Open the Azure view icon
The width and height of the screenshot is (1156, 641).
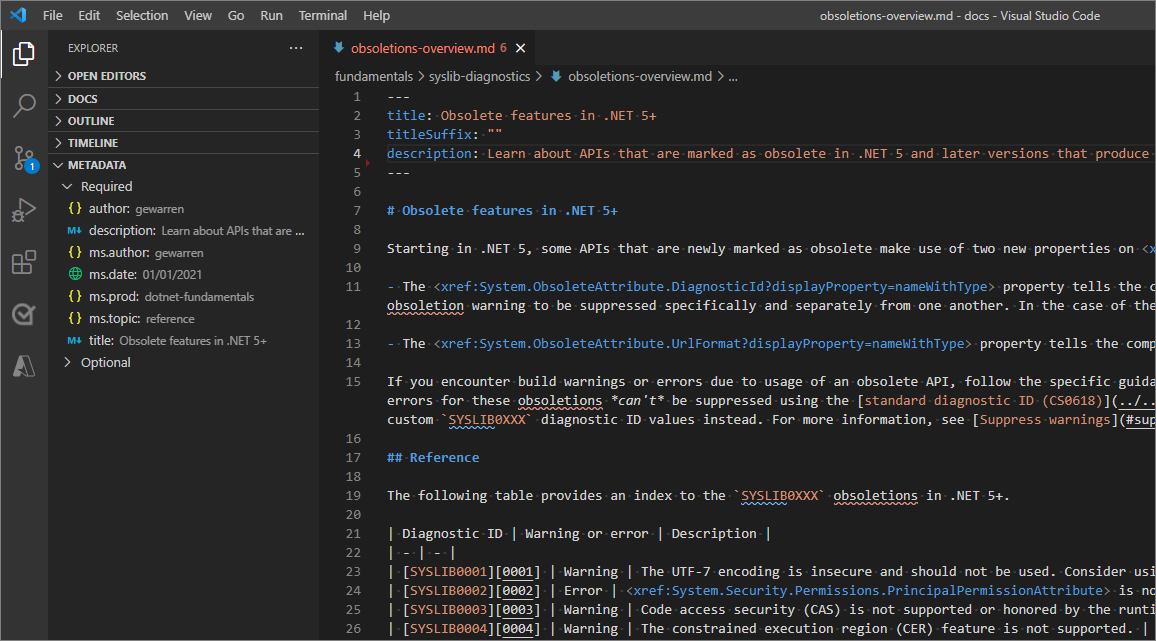tap(24, 366)
